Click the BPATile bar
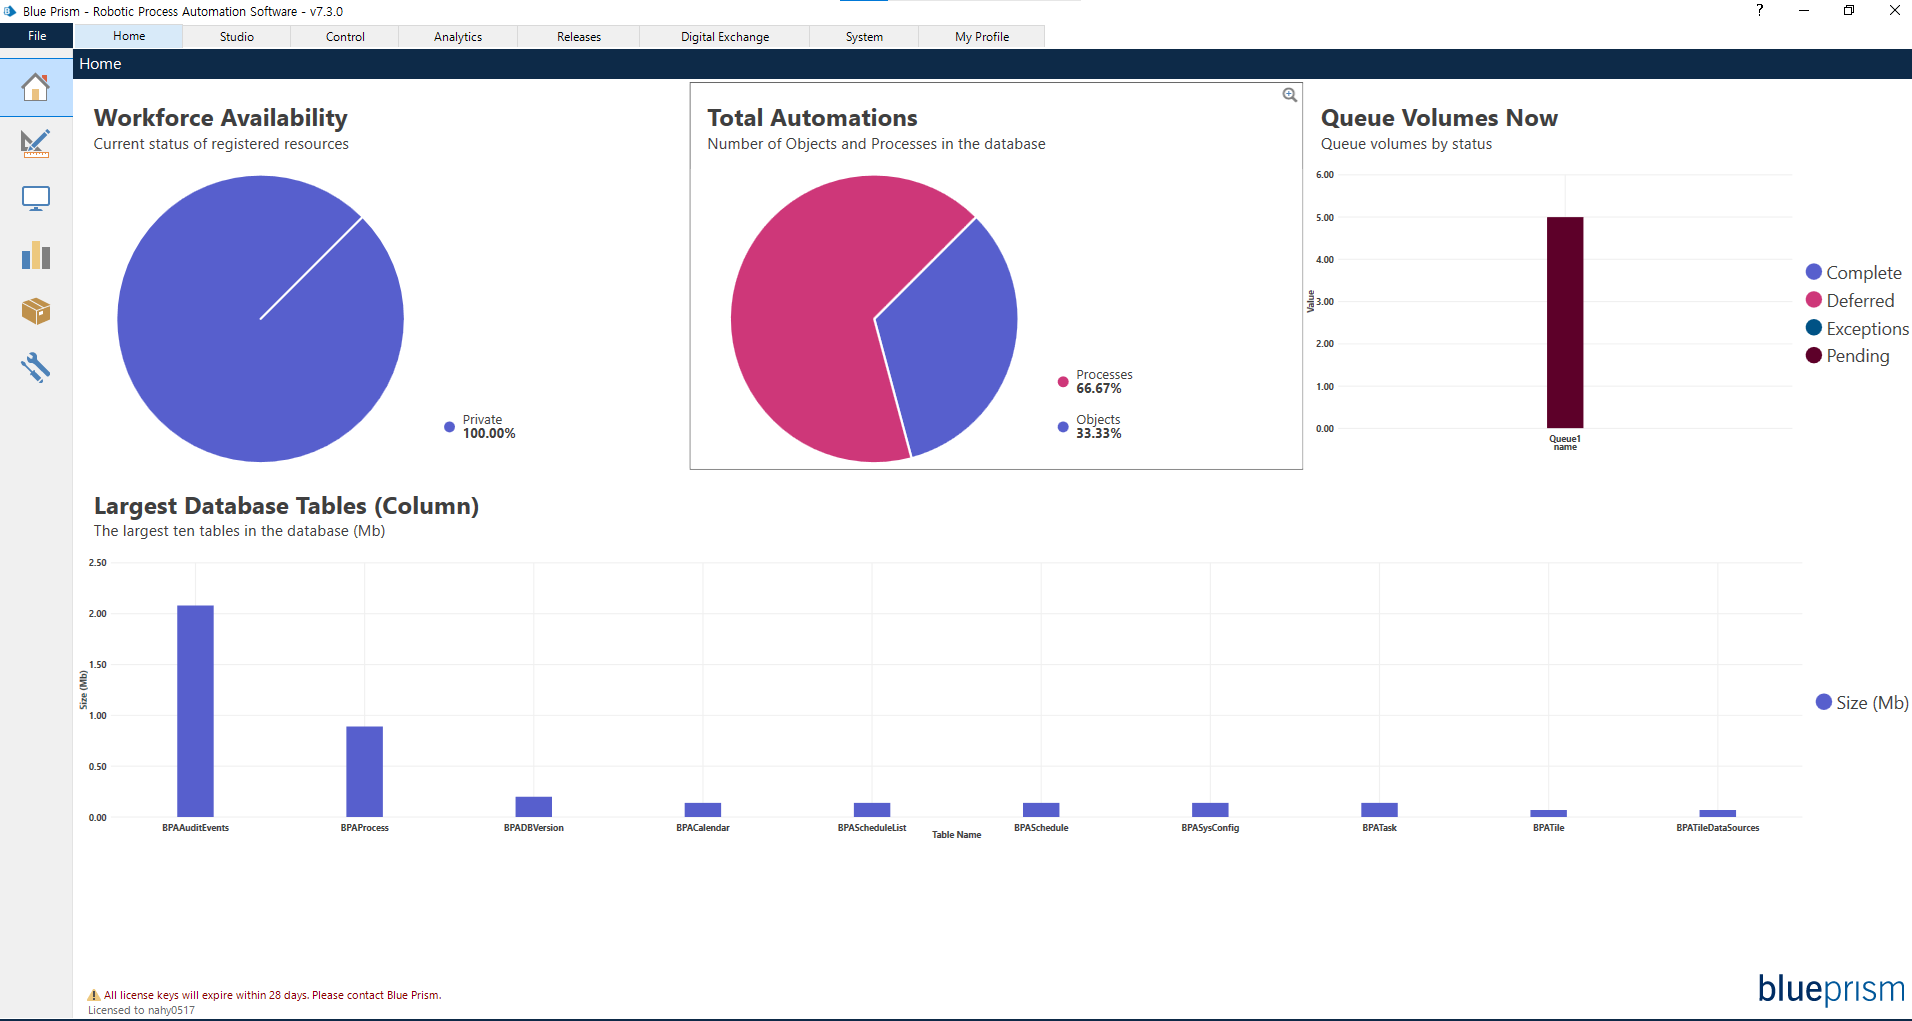 (1549, 813)
